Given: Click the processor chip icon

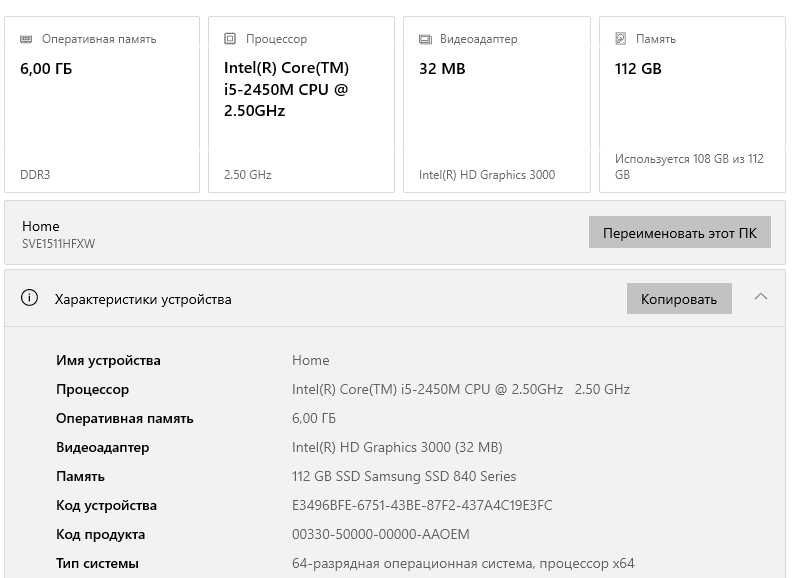Looking at the screenshot, I should (x=230, y=39).
